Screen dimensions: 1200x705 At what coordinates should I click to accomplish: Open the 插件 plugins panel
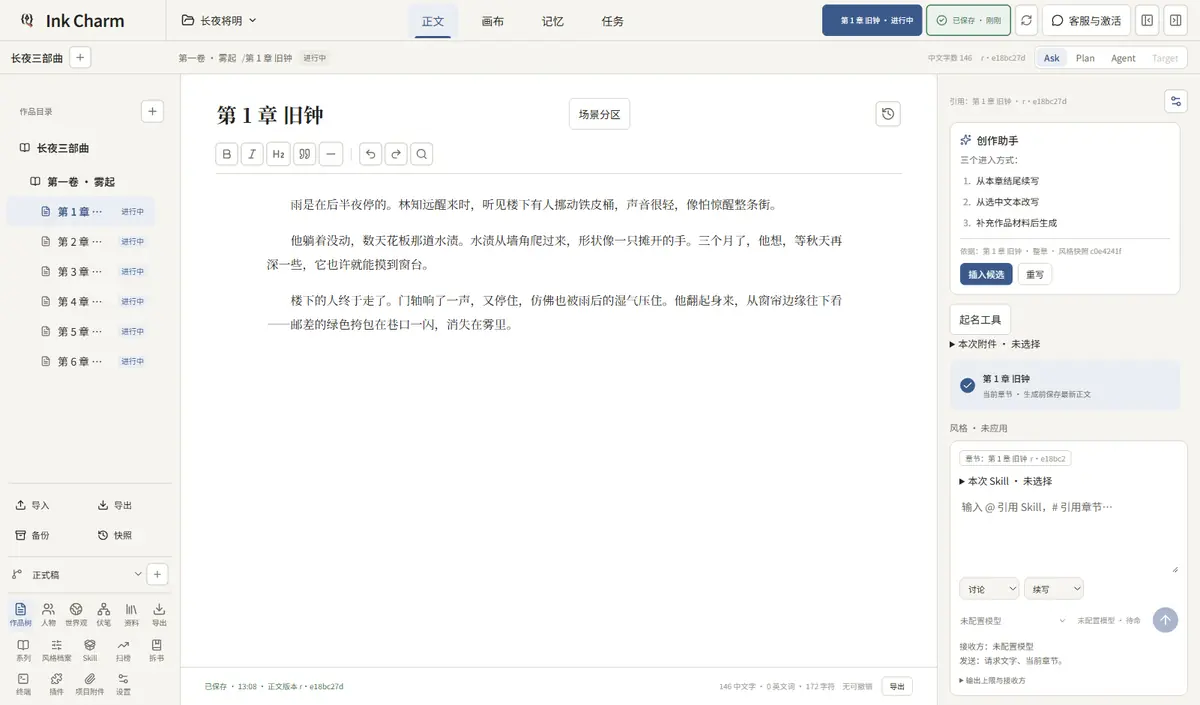(56, 684)
